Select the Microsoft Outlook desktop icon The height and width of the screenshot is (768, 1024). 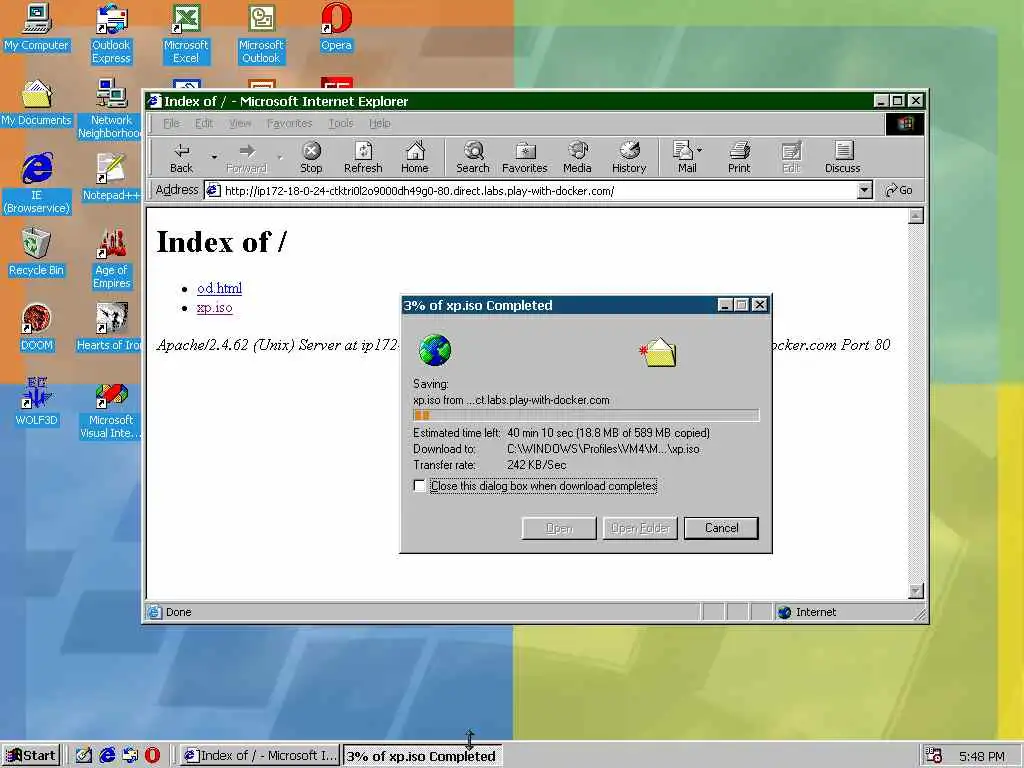[261, 34]
